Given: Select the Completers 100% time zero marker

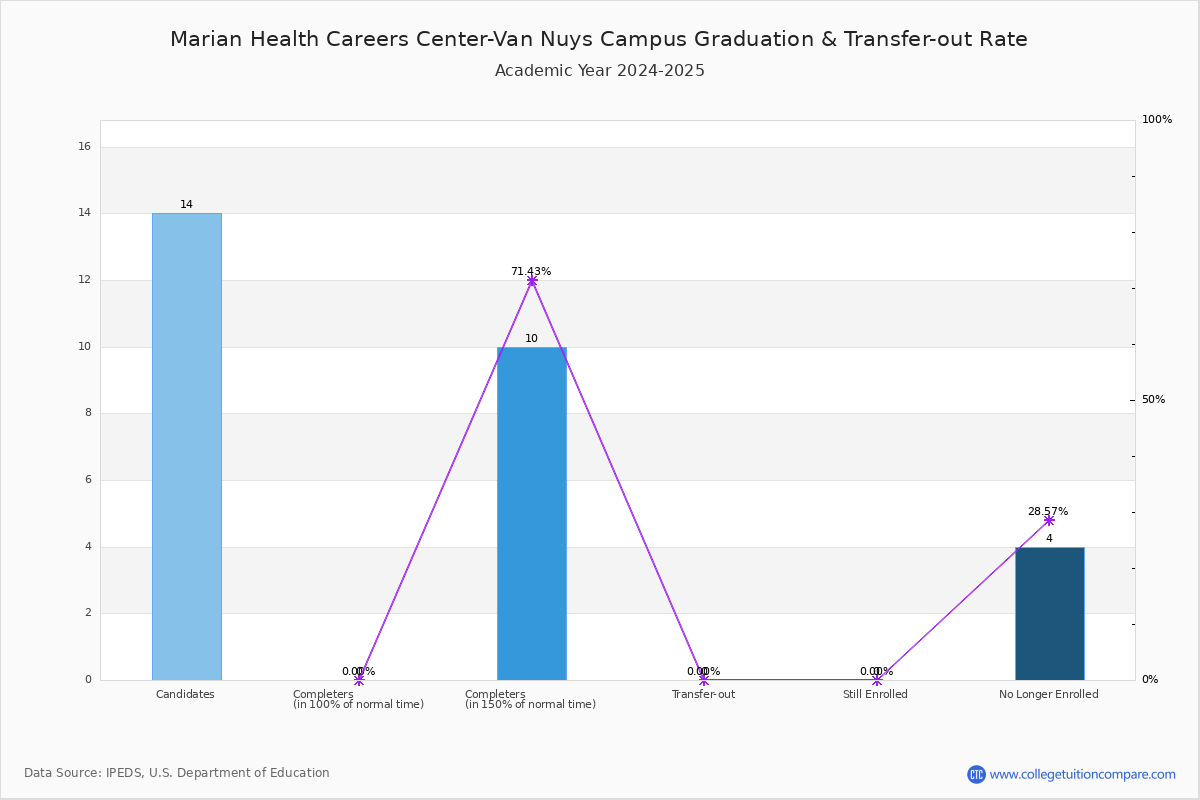Looking at the screenshot, I should pyautogui.click(x=359, y=680).
